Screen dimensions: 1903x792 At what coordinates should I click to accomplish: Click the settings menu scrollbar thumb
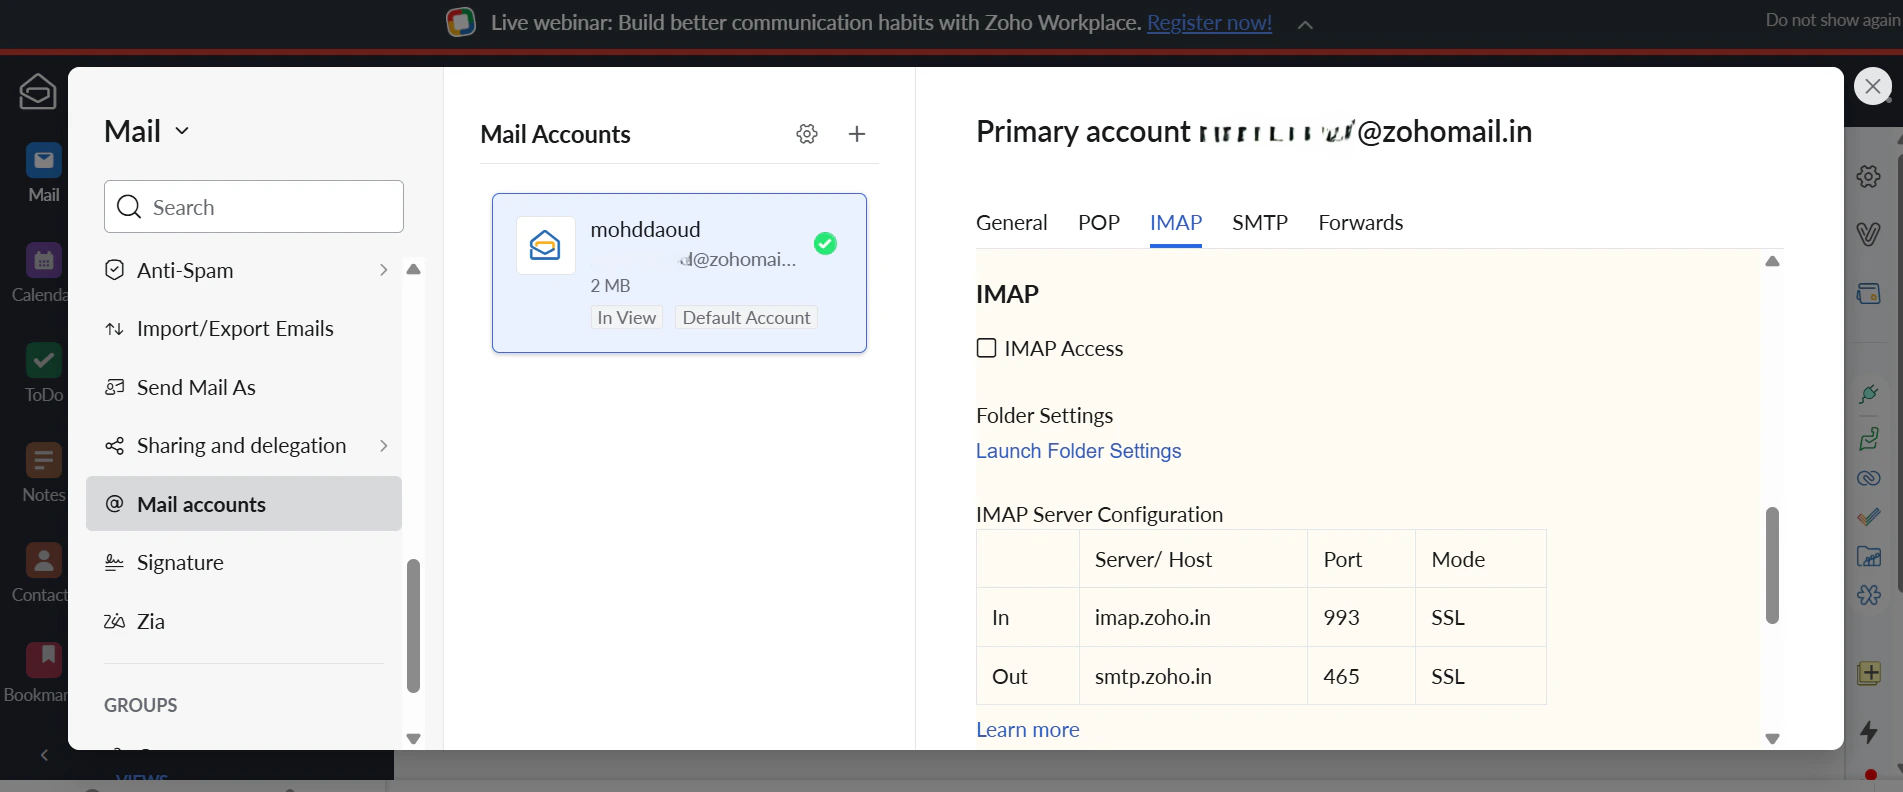[413, 626]
